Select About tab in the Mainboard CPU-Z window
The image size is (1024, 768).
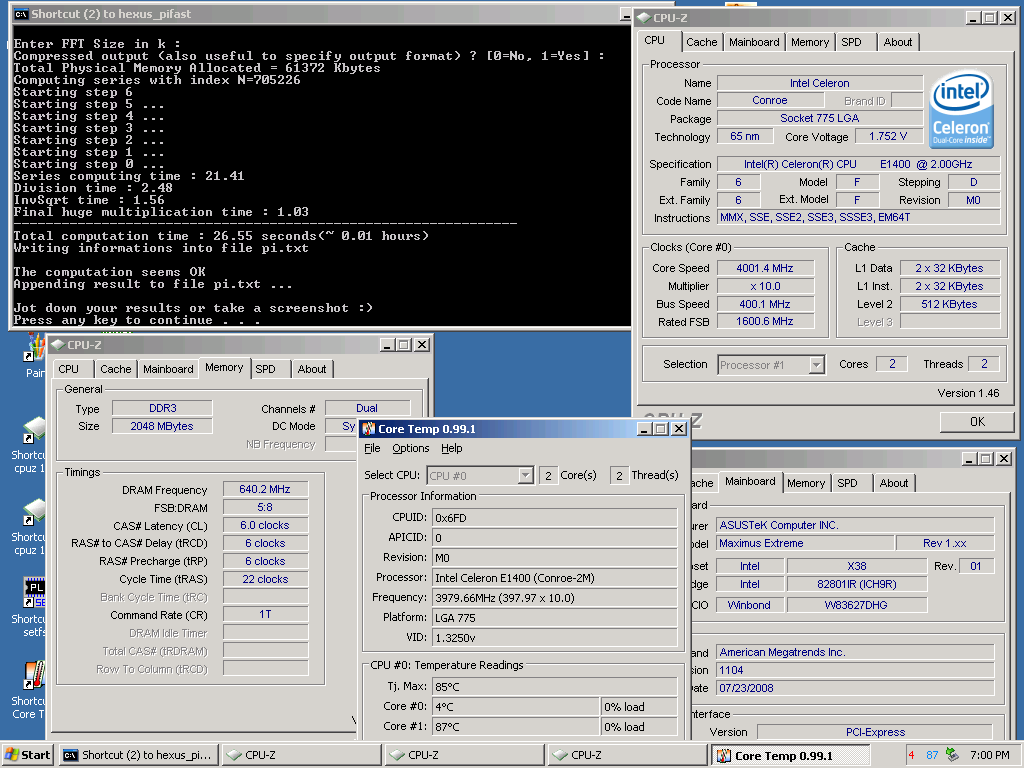tap(893, 483)
